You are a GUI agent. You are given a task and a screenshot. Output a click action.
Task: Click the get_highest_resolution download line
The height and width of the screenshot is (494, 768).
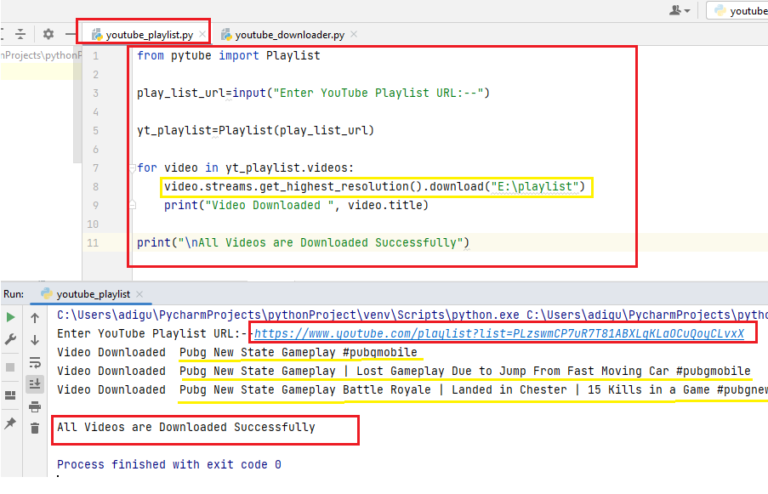[x=375, y=187]
